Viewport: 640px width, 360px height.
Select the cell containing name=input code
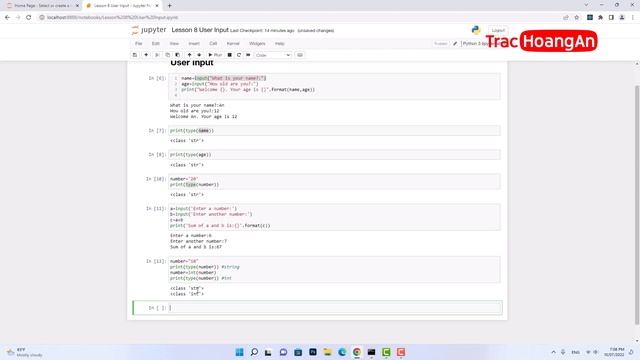point(334,87)
